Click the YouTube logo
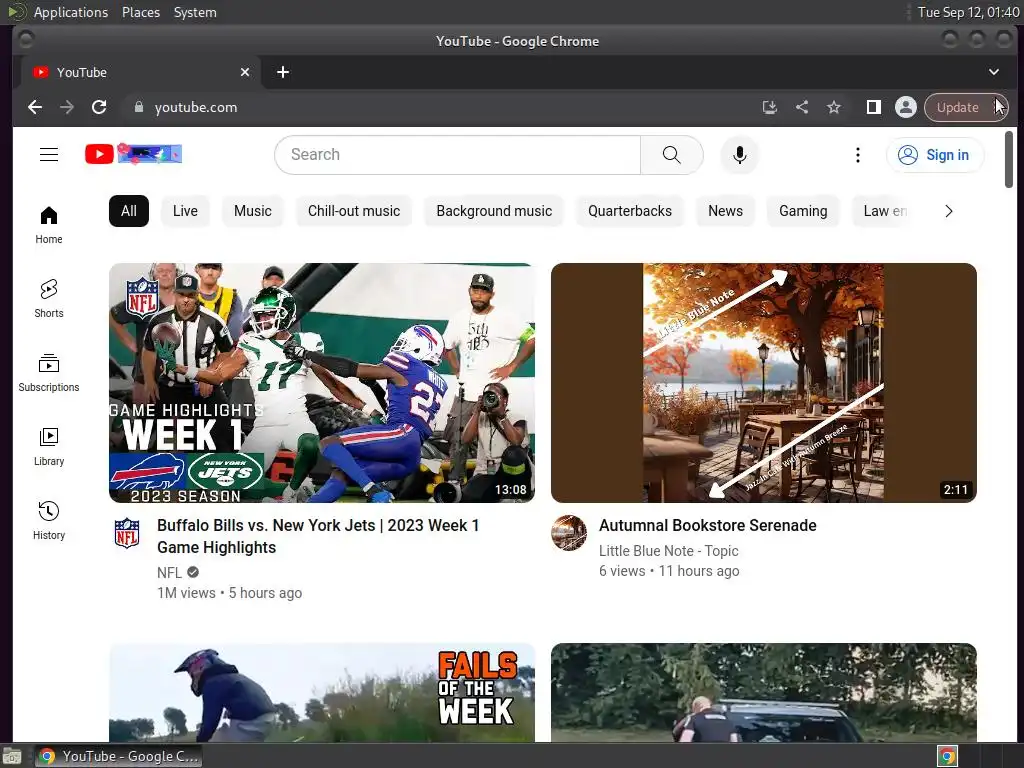The width and height of the screenshot is (1024, 768). click(133, 154)
